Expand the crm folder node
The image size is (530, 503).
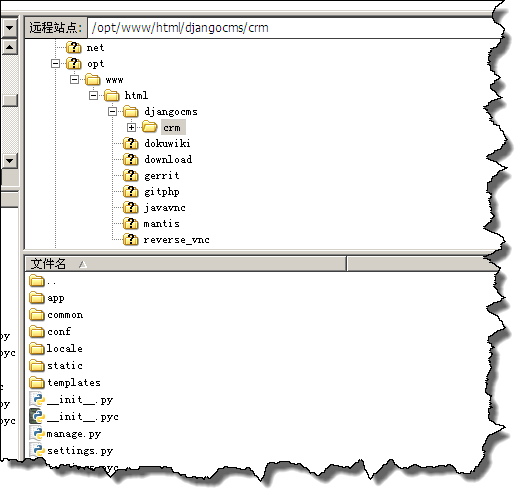pos(131,127)
